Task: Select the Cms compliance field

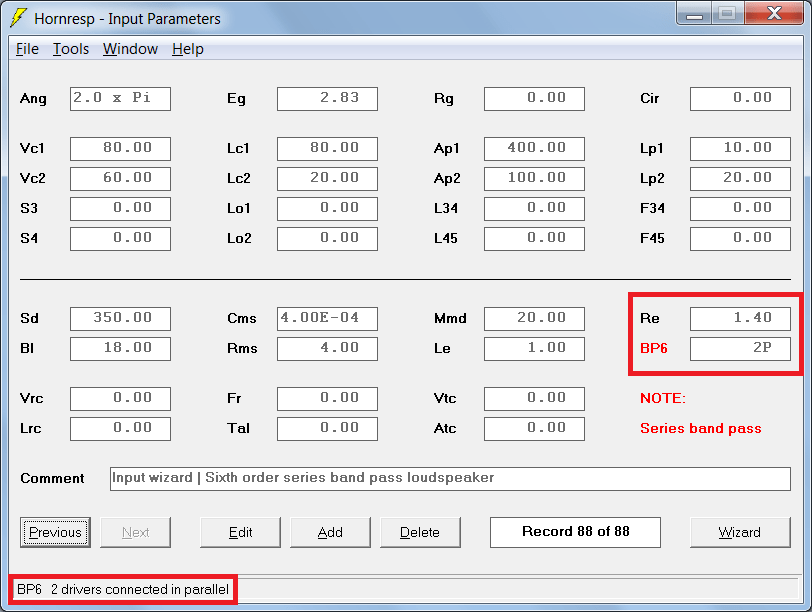Action: pos(327,318)
